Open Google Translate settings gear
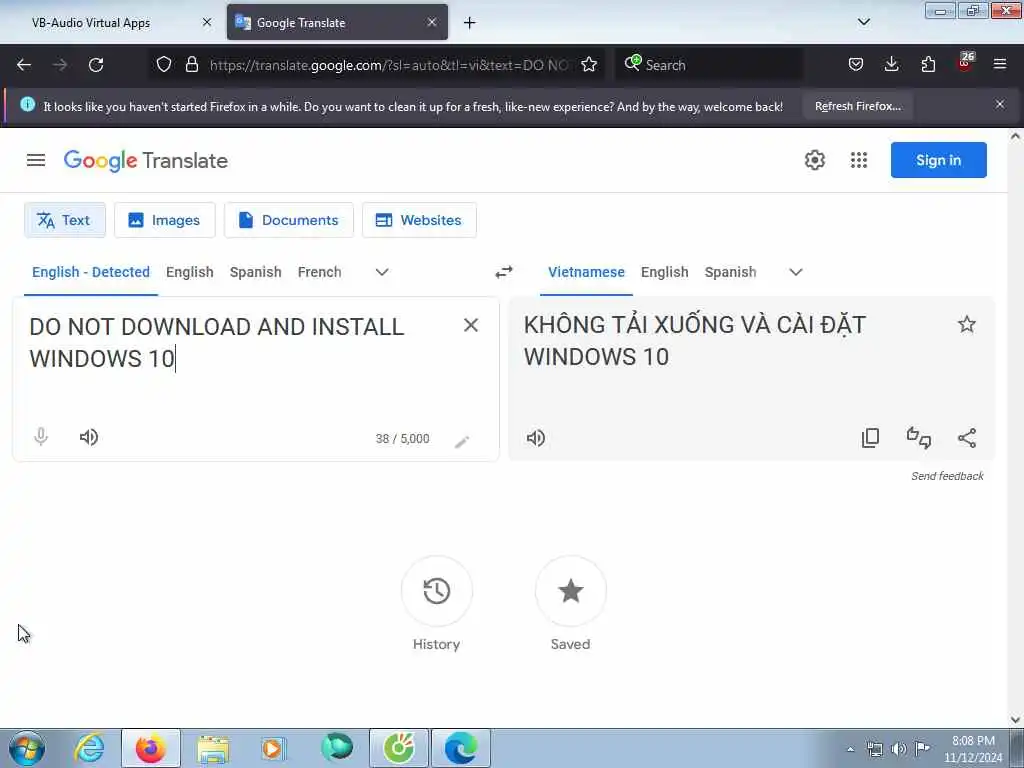 tap(814, 160)
